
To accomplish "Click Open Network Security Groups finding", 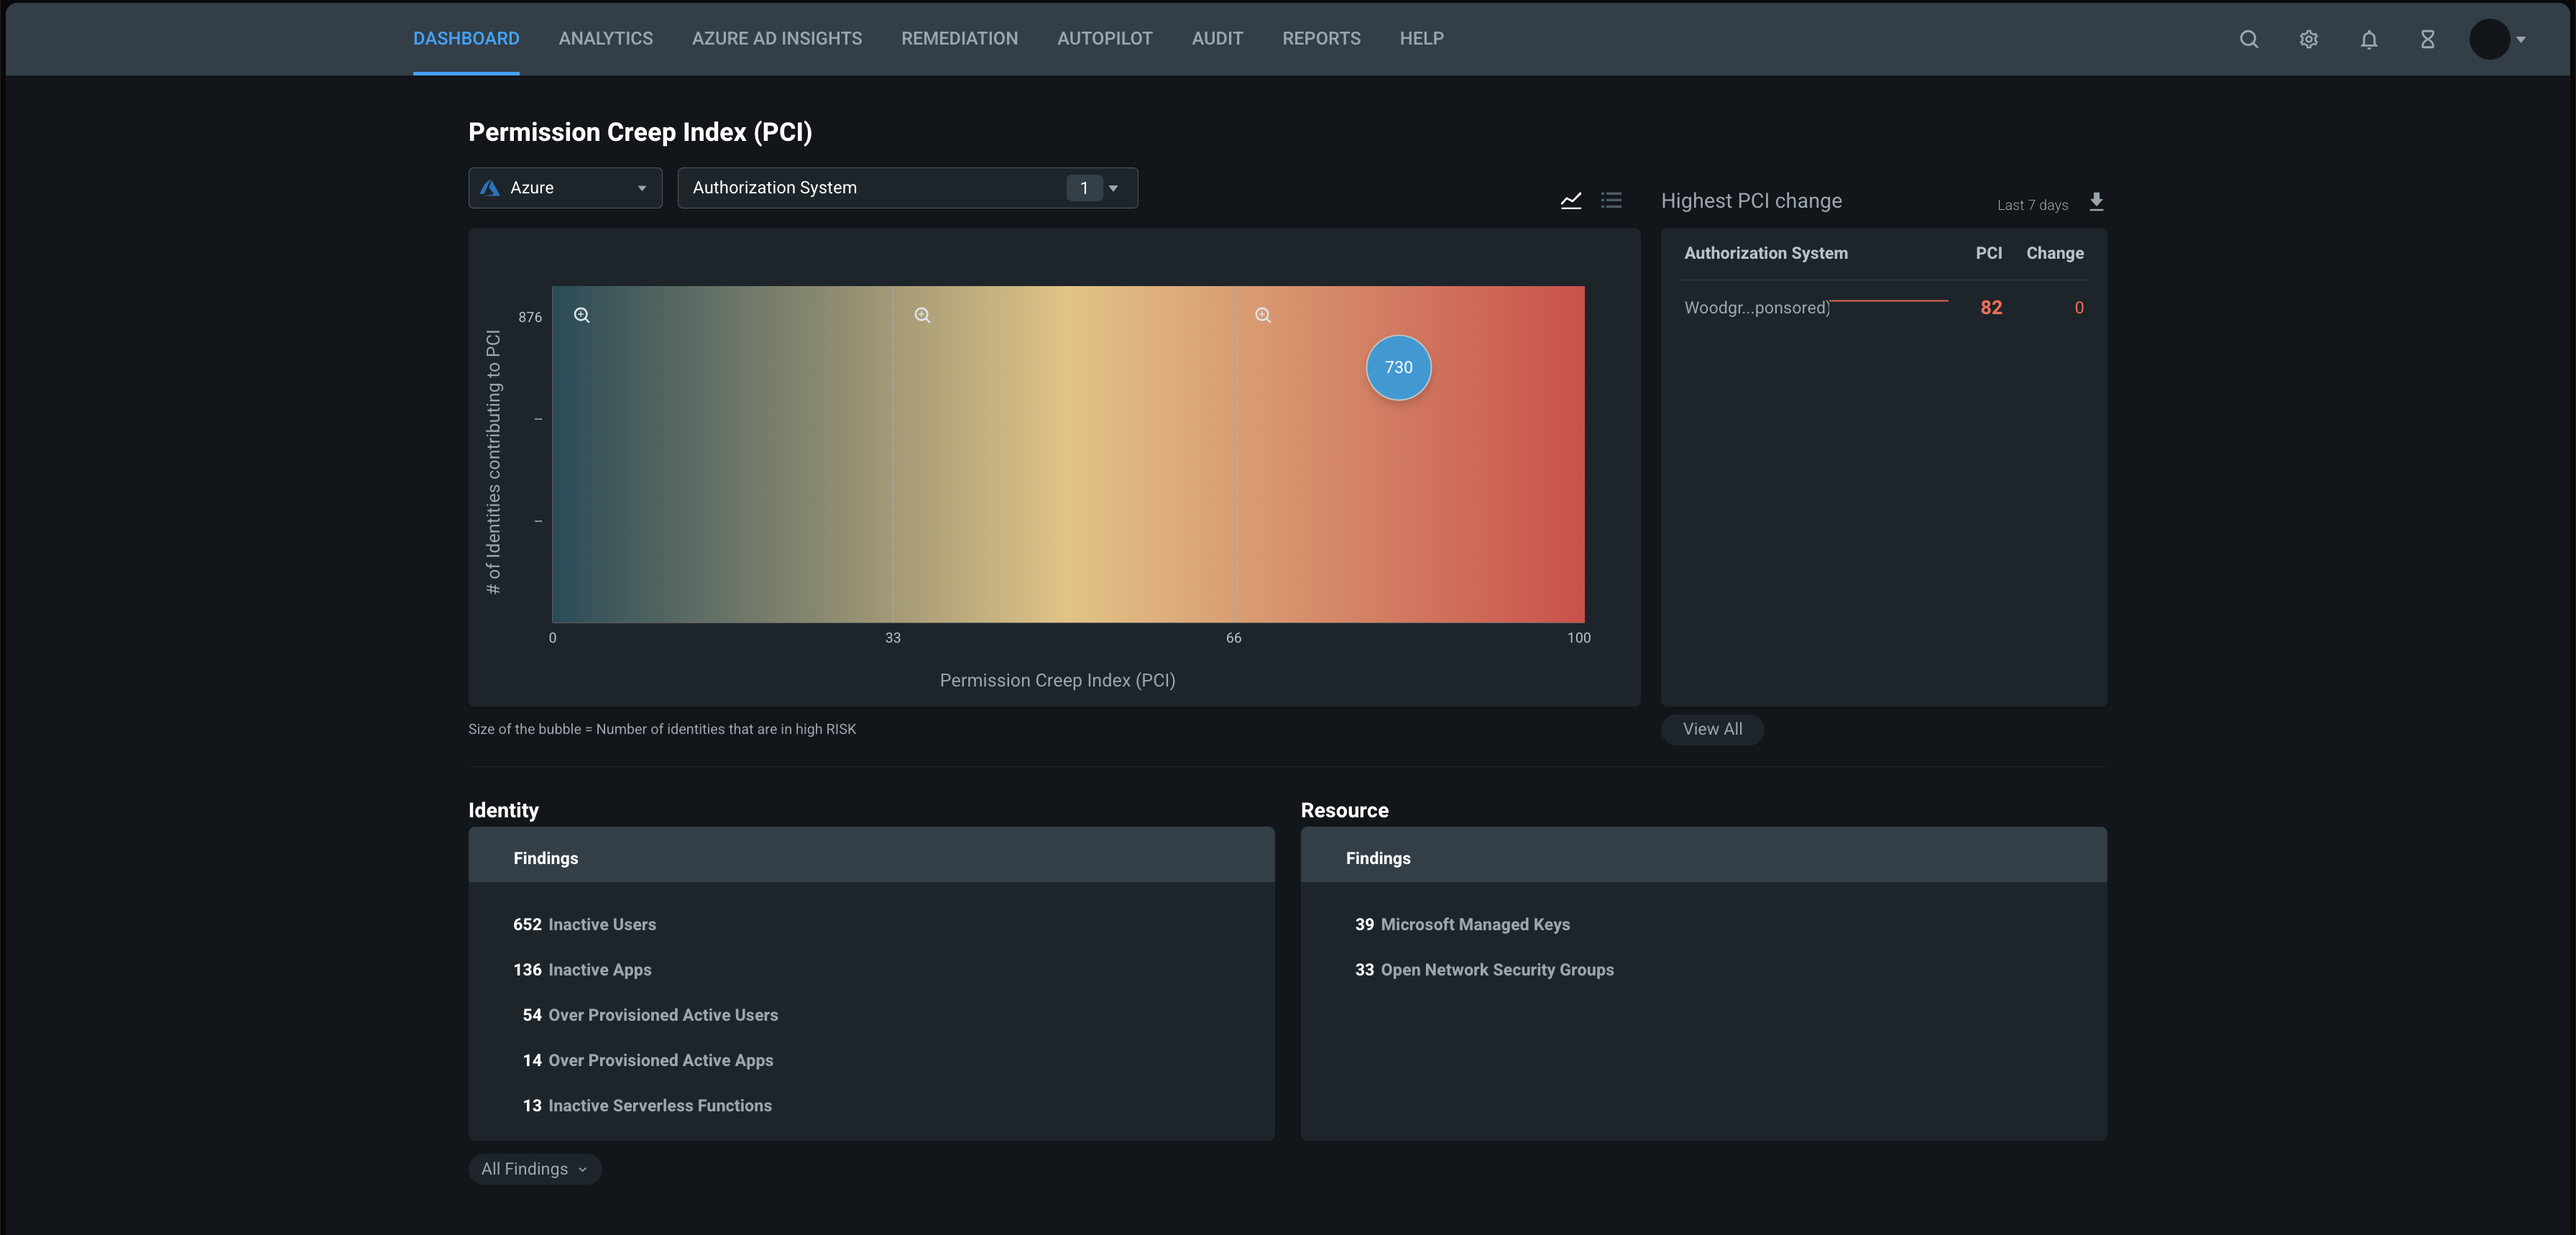I will [x=1495, y=969].
